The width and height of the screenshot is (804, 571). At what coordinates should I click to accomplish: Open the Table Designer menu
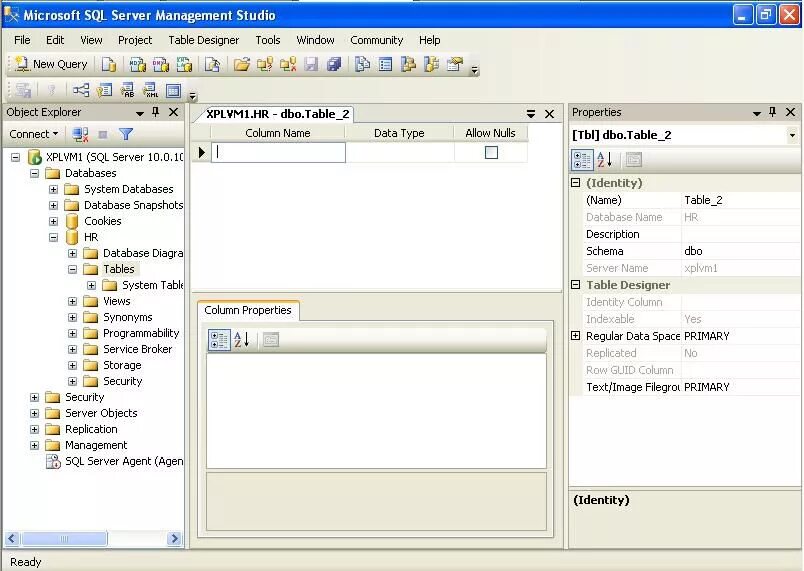point(204,40)
